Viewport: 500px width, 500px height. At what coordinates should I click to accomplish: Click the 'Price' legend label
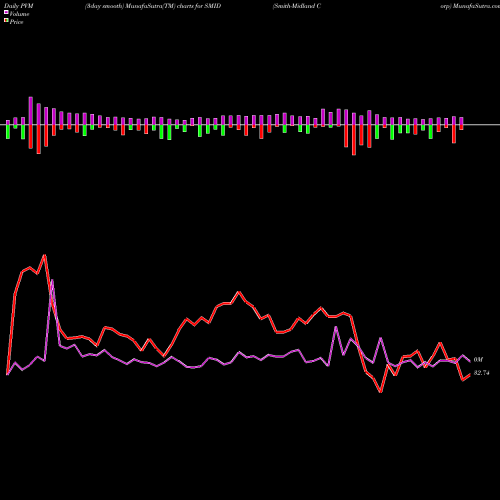(16, 22)
